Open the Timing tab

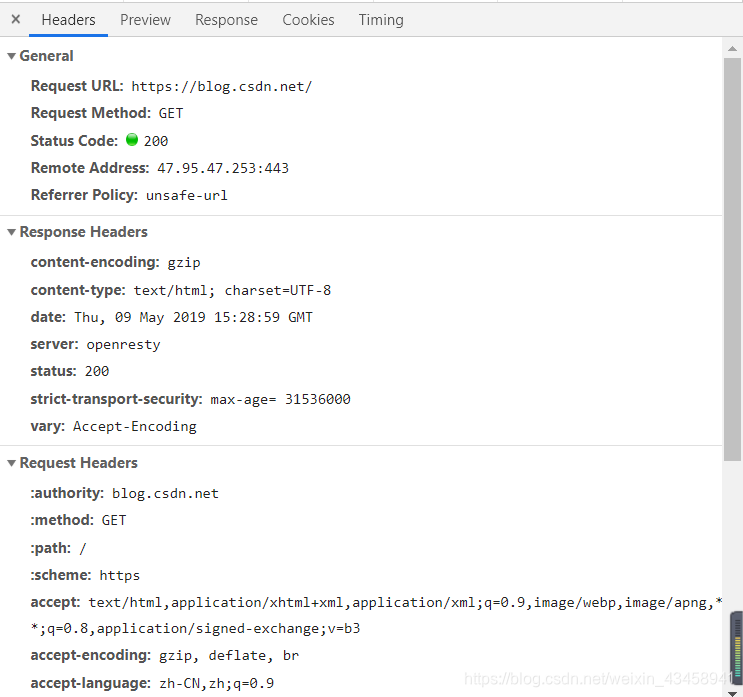381,20
